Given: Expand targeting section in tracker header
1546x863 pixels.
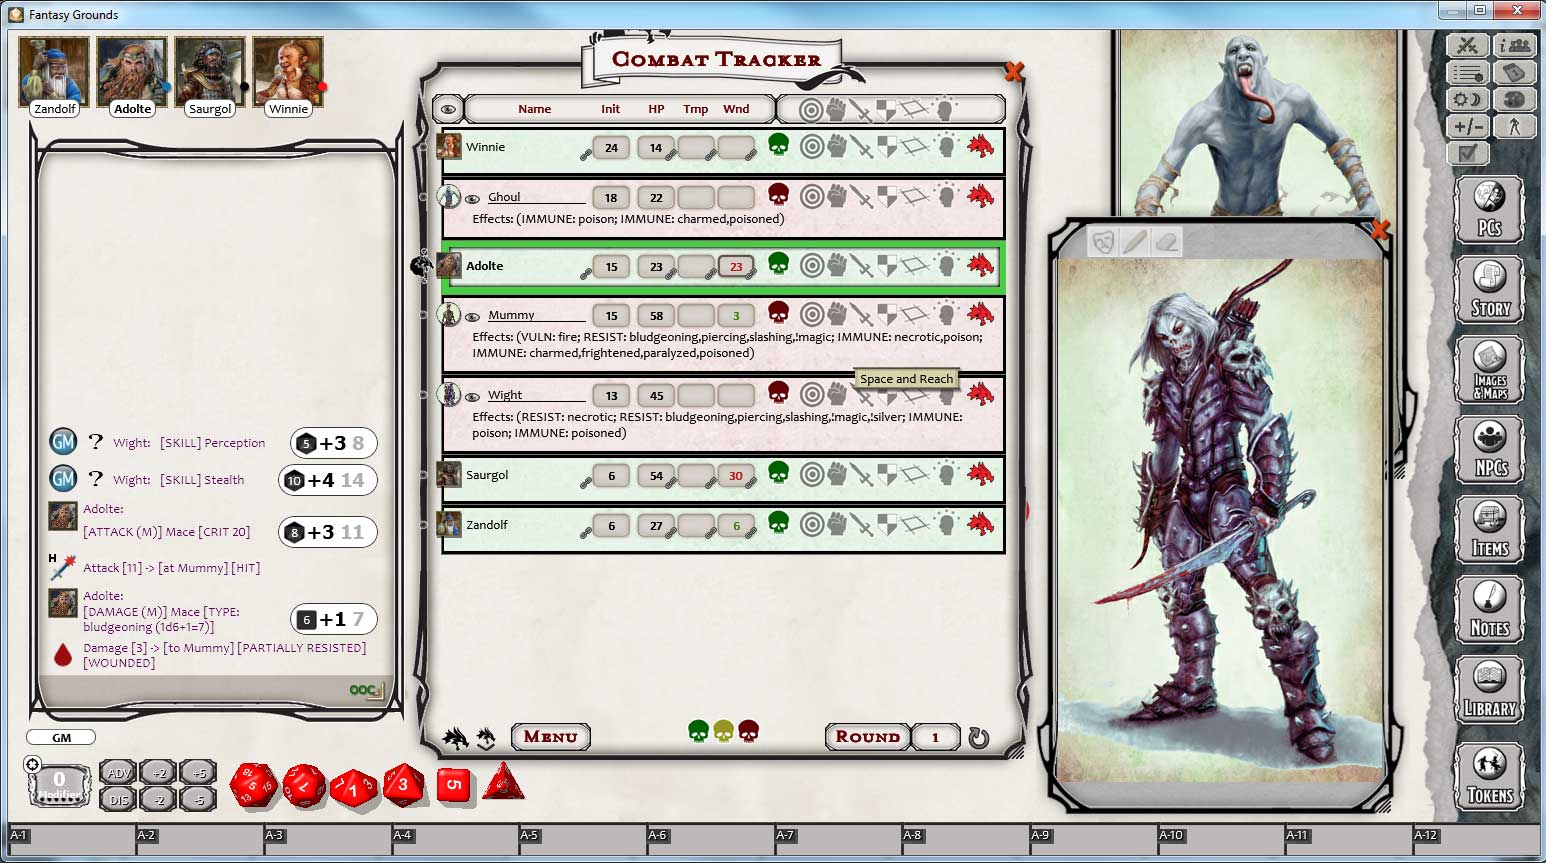Looking at the screenshot, I should click(x=811, y=109).
